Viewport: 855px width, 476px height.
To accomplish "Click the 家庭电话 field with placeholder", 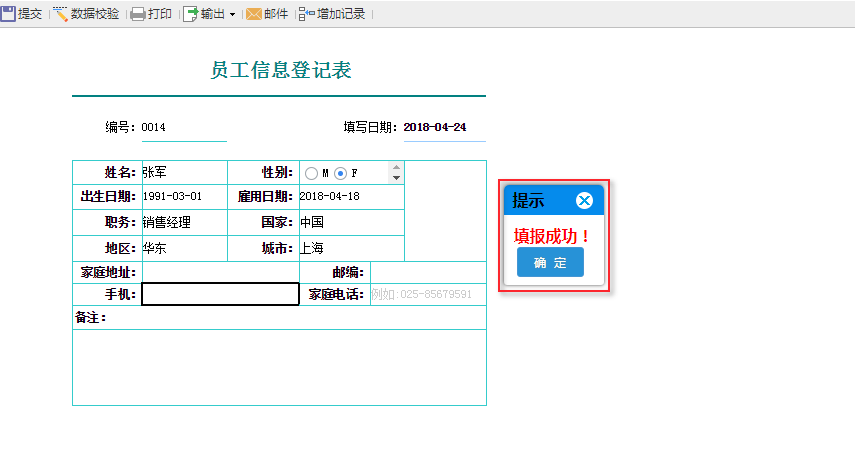I will 428,294.
